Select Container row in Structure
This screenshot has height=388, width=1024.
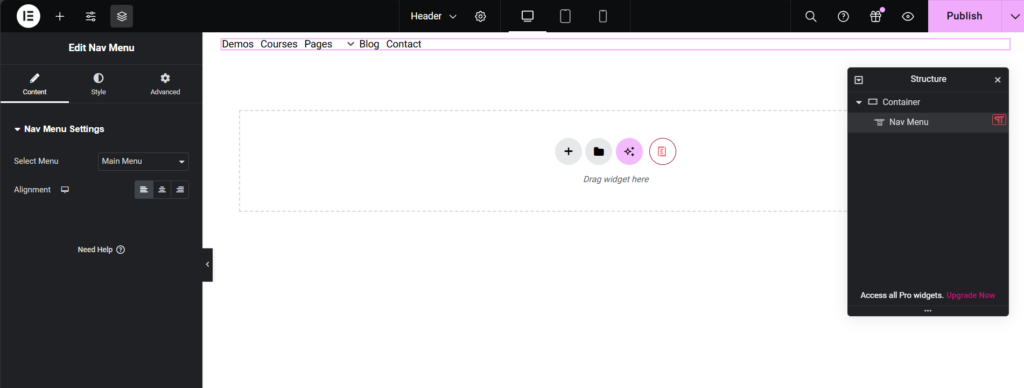pyautogui.click(x=928, y=103)
